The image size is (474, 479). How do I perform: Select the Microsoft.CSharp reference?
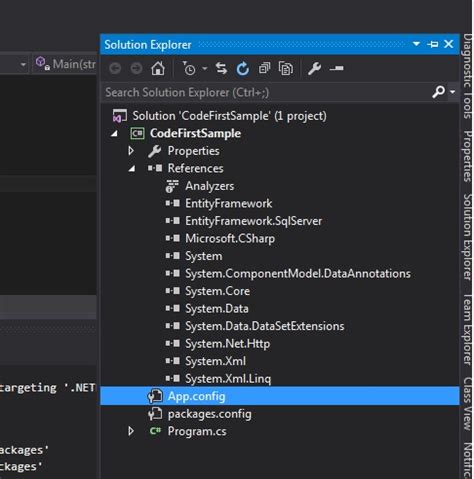(x=230, y=238)
